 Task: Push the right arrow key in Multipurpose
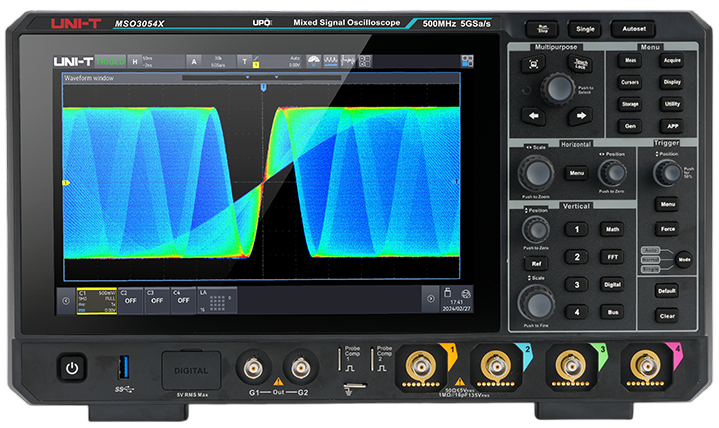coord(581,116)
